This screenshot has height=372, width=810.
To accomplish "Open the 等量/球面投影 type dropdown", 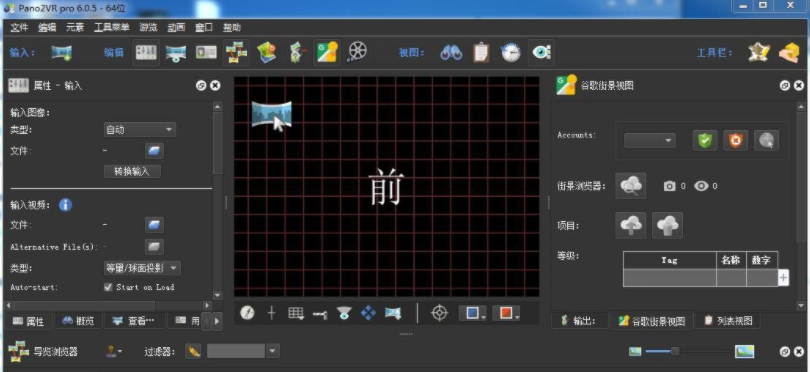I will (142, 268).
